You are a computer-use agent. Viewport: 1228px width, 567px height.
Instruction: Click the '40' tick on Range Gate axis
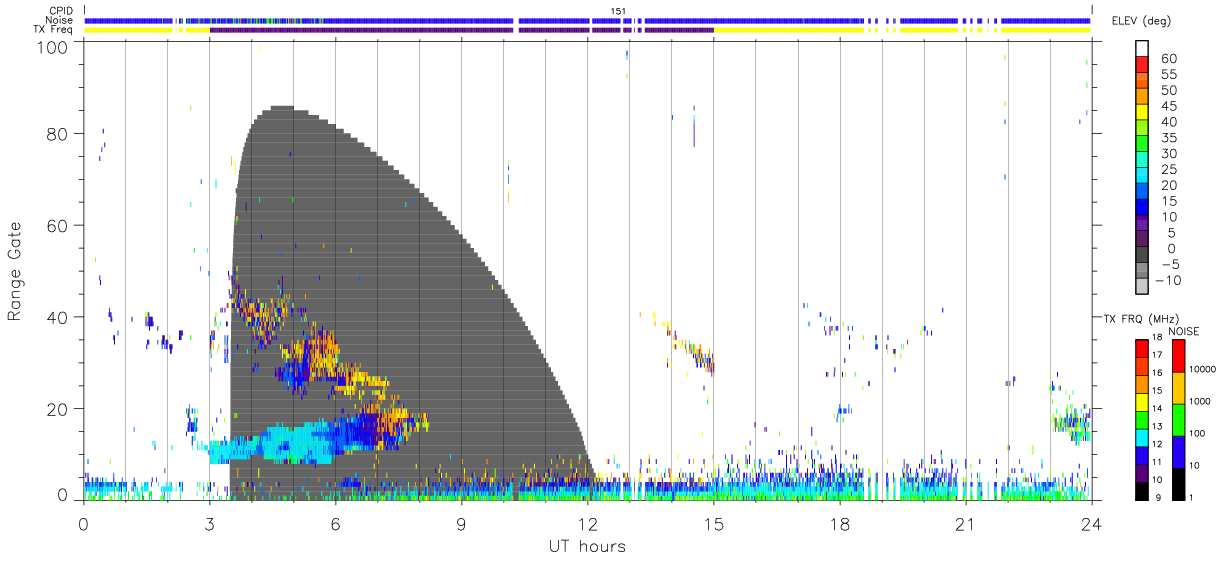pos(58,317)
